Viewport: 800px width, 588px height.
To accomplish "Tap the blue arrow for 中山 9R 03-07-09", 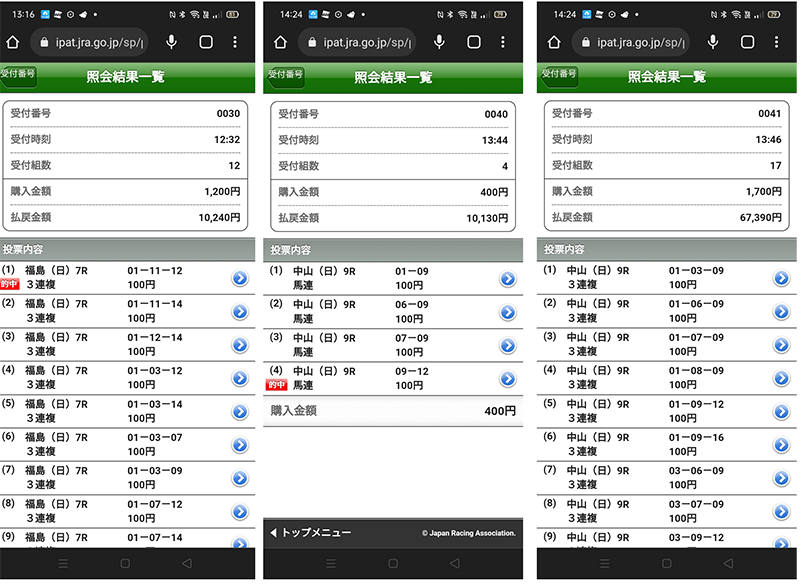I will 781,512.
